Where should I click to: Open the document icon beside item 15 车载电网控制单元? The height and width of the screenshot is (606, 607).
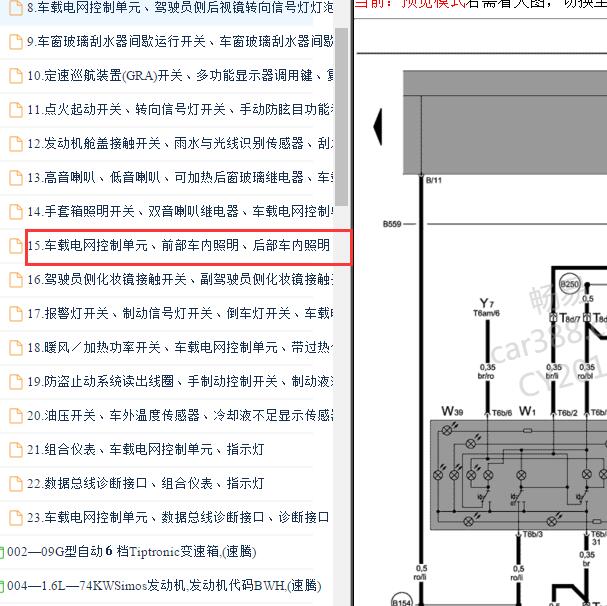click(15, 246)
